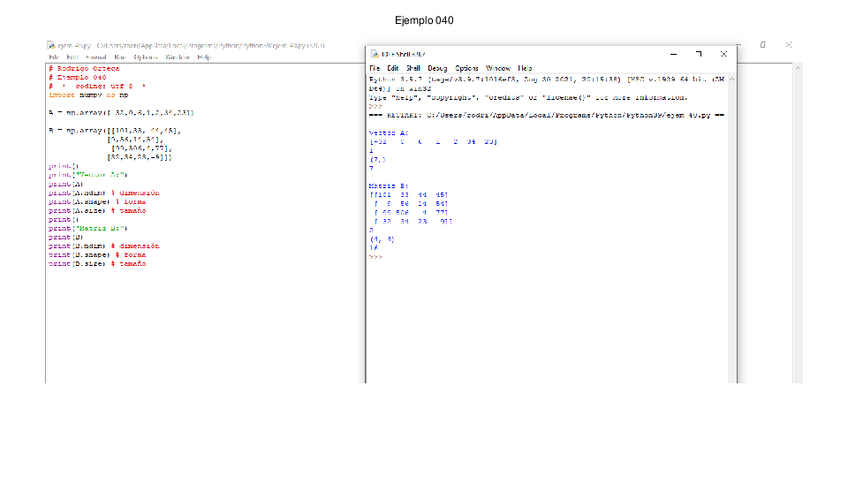Open the Help menu in the IDLE Shell window
Viewport: 848px width, 477px height.
pos(525,68)
